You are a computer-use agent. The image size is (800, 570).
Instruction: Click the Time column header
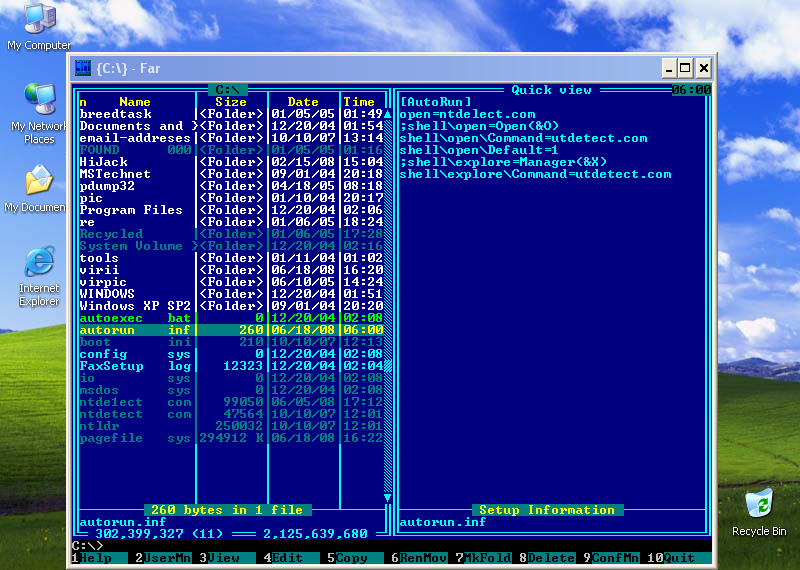pos(359,102)
